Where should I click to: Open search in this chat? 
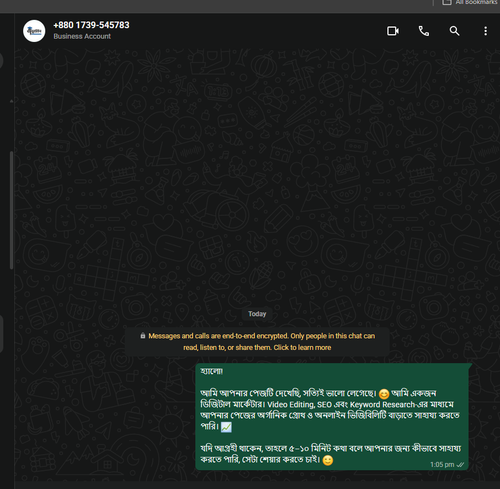coord(454,31)
